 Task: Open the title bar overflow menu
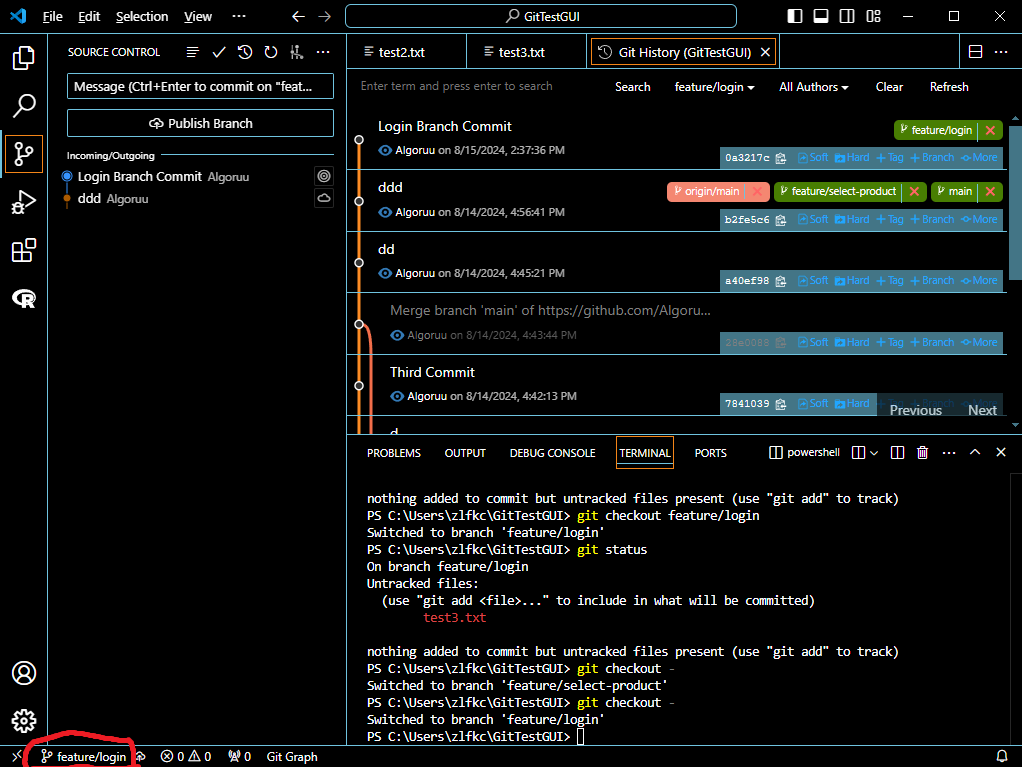point(239,16)
